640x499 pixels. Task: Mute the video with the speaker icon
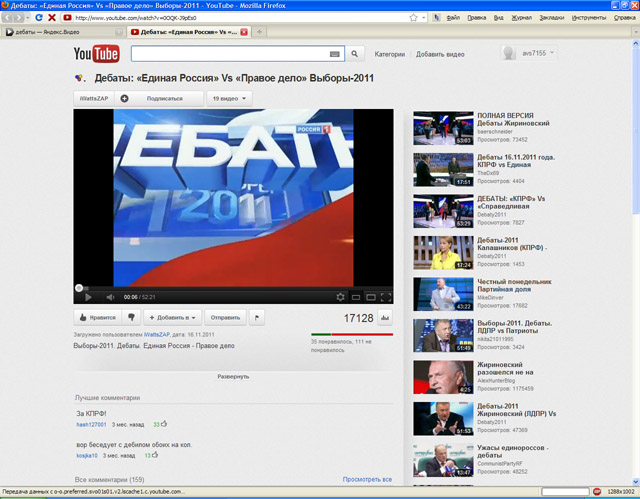[x=112, y=297]
